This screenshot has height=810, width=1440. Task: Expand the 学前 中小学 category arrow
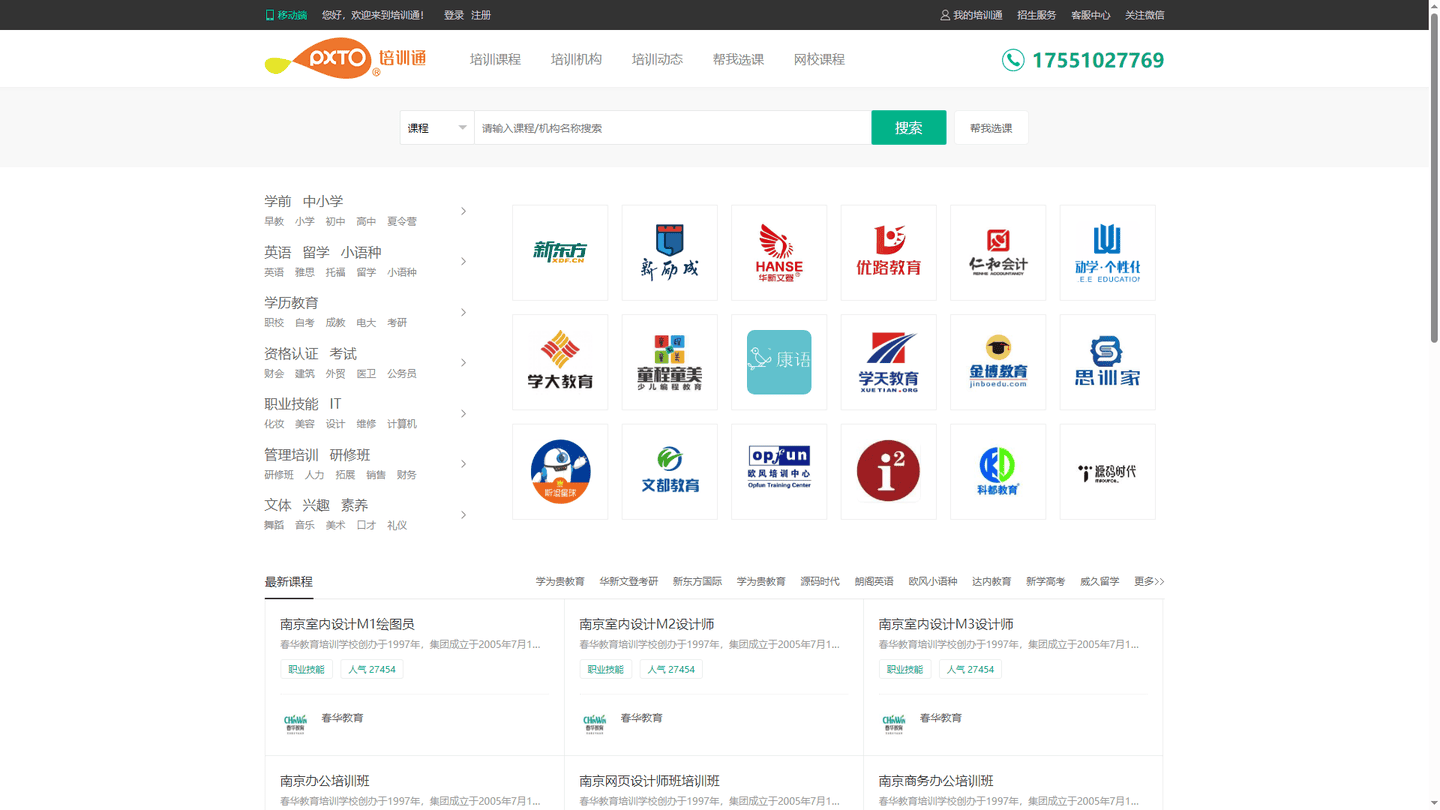click(463, 211)
